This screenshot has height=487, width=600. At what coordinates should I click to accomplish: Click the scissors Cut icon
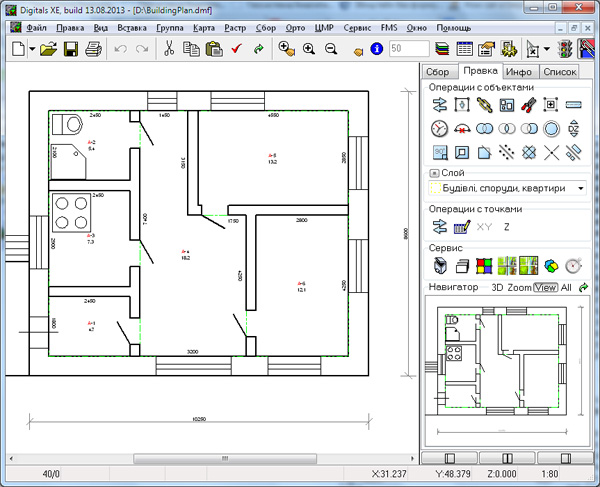[x=169, y=48]
